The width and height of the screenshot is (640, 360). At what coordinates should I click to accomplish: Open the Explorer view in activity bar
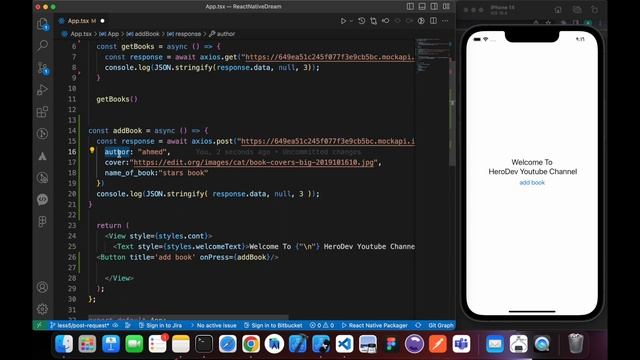tap(42, 24)
